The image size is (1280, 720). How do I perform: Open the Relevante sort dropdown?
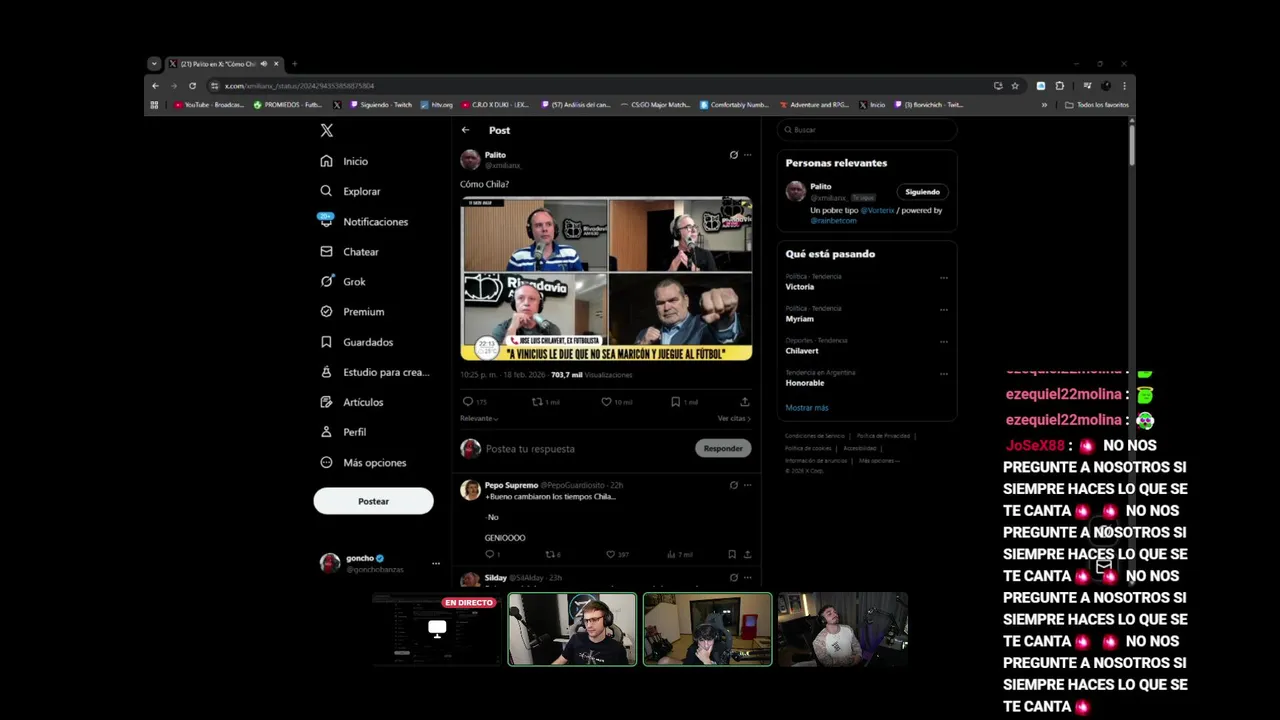[479, 418]
